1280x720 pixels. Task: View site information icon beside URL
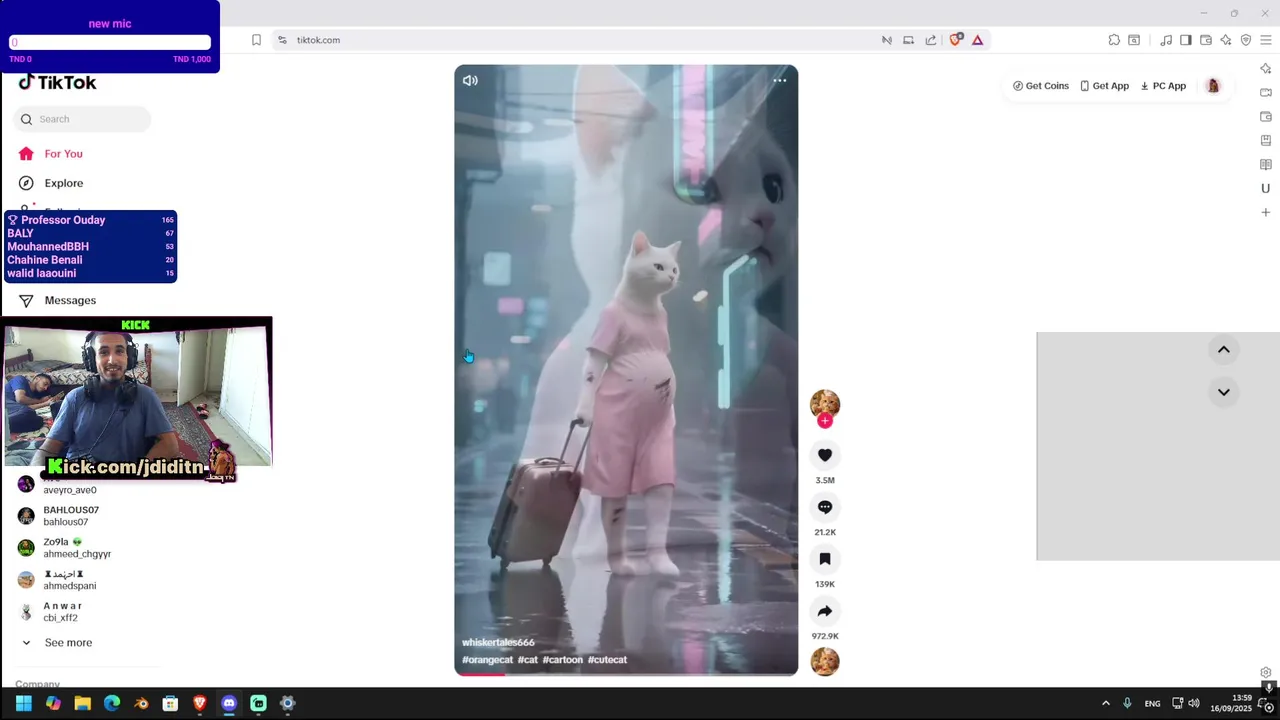[x=282, y=40]
